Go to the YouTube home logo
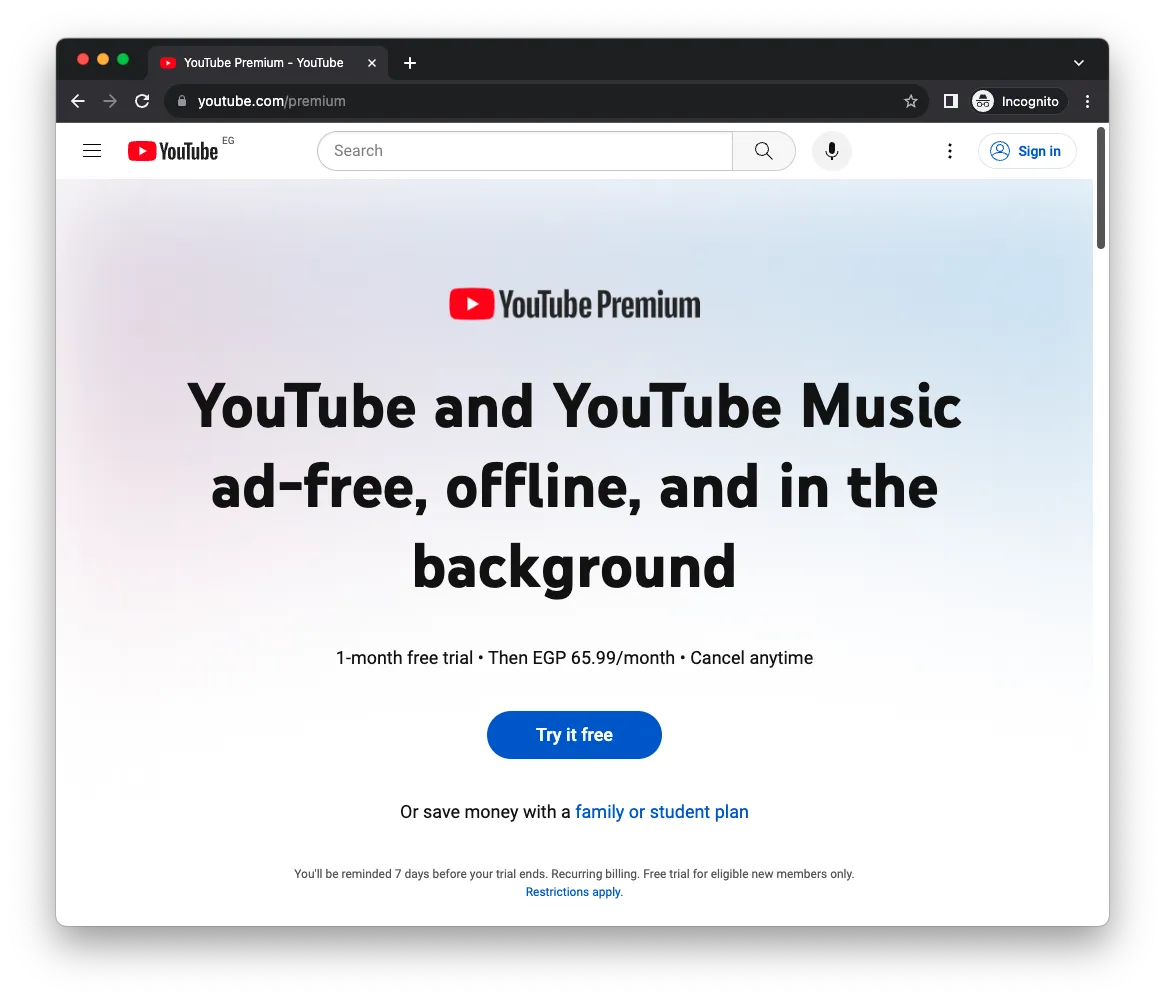This screenshot has height=1000, width=1165. (173, 151)
